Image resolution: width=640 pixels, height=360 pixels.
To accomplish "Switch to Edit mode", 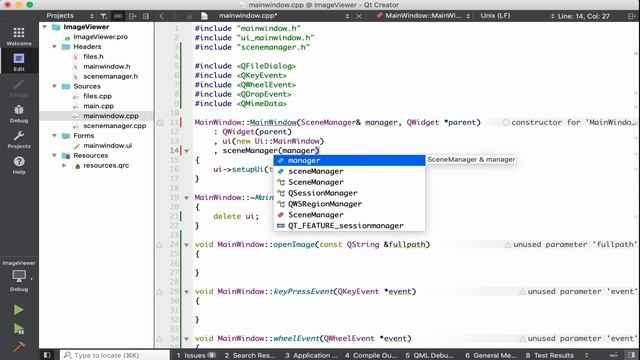I will [x=19, y=62].
